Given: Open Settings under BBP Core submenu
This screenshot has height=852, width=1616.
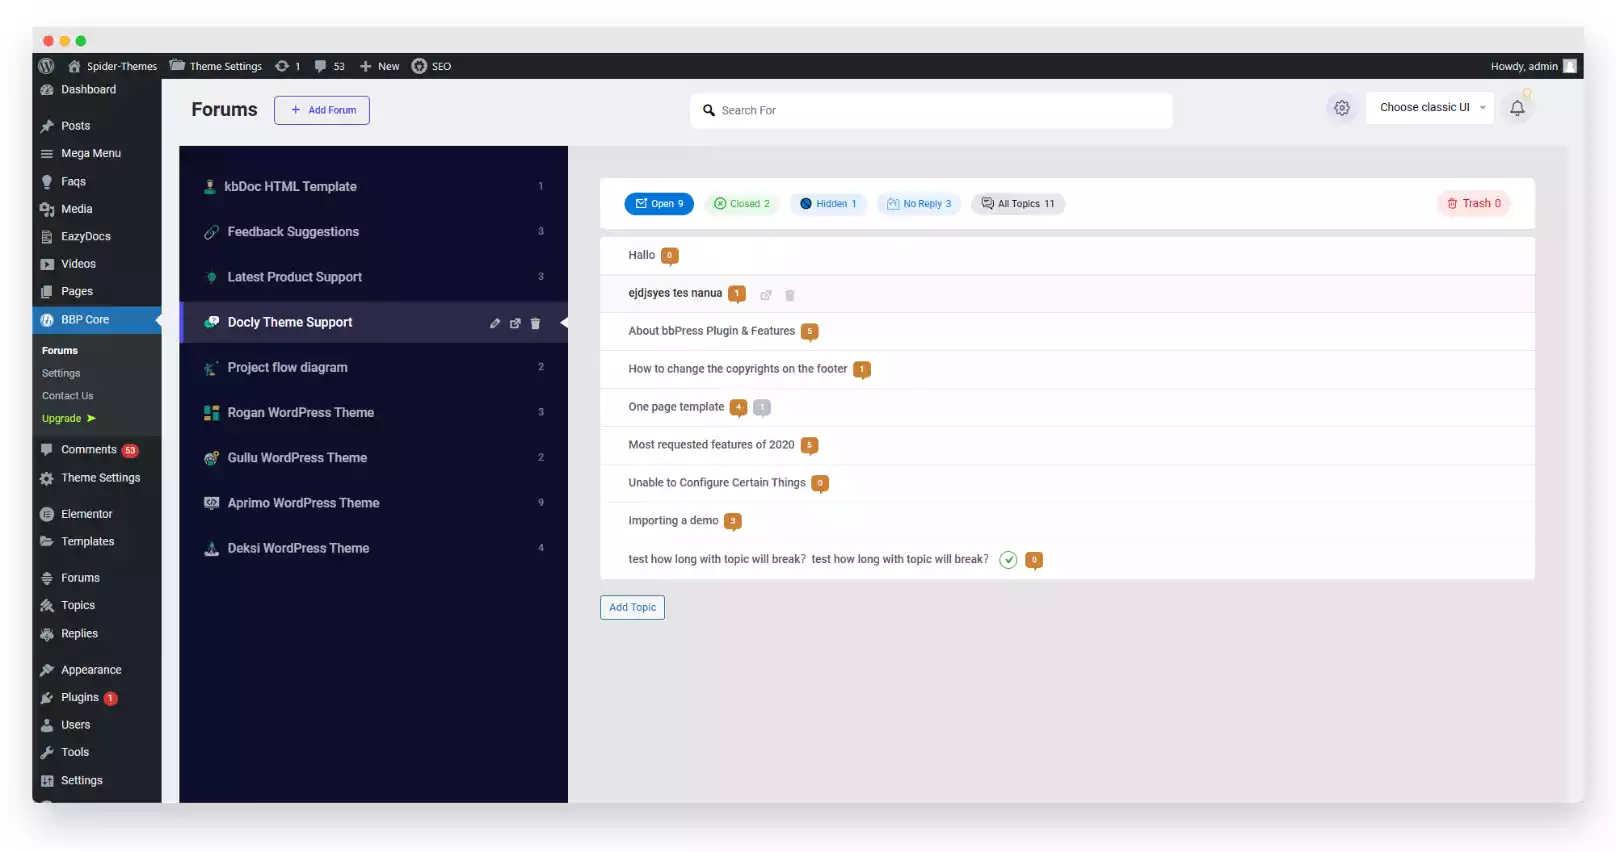Looking at the screenshot, I should point(61,374).
